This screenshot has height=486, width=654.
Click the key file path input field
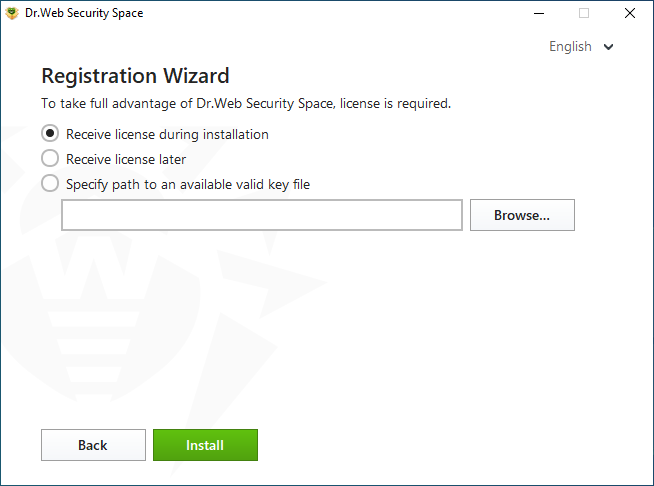[x=262, y=215]
